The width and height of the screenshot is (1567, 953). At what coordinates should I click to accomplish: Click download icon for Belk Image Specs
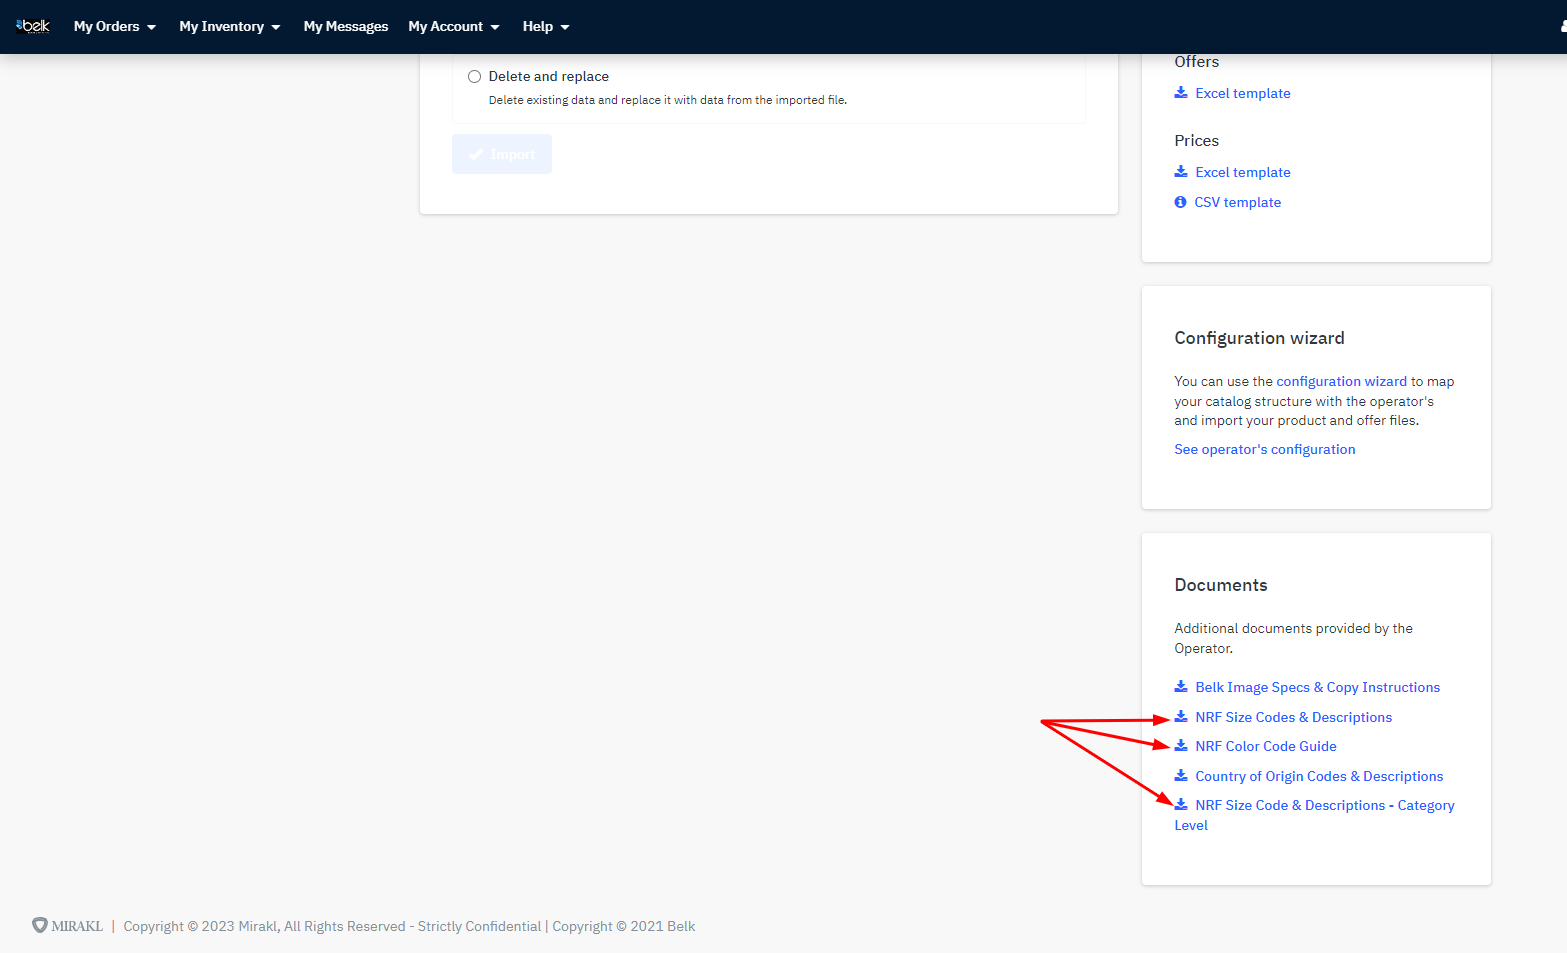point(1181,687)
